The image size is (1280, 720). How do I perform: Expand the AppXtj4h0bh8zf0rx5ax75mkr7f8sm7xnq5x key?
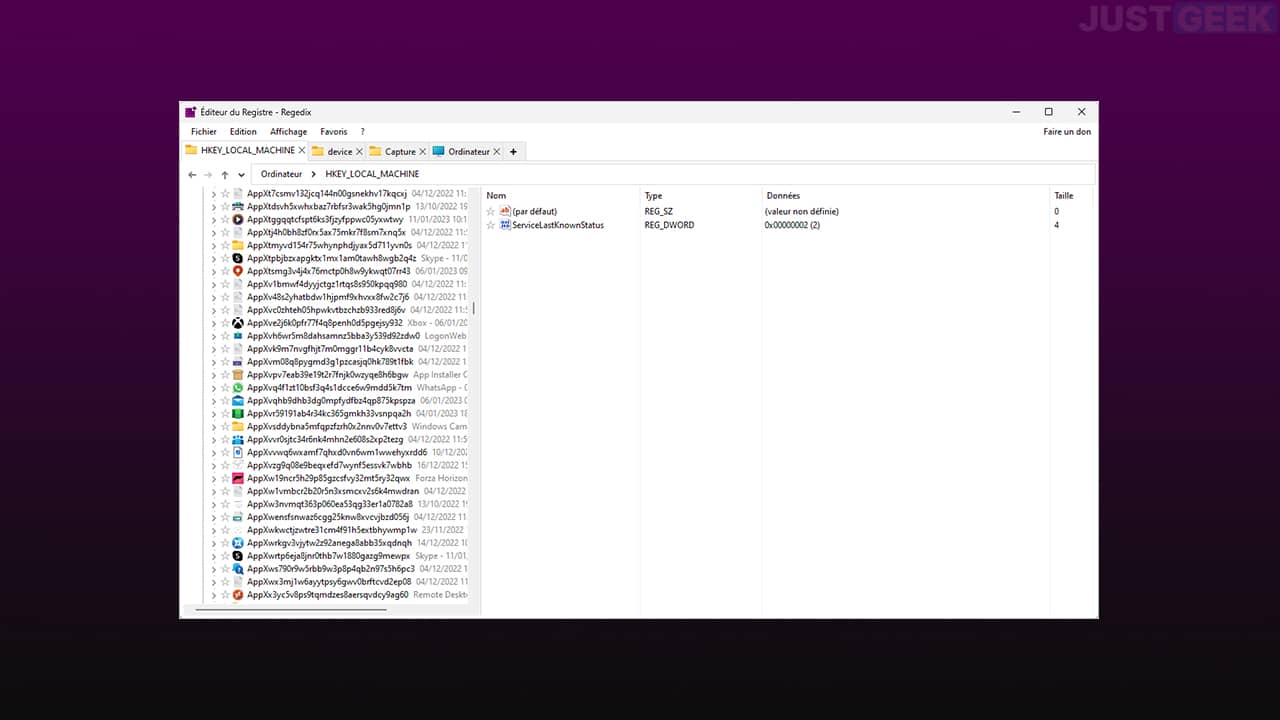[213, 232]
